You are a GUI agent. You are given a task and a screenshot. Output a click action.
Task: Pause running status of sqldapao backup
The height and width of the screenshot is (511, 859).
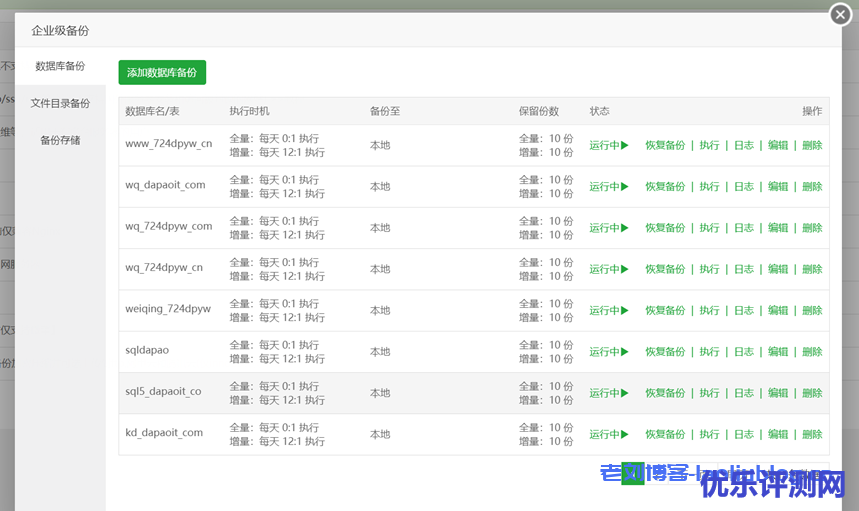tap(608, 352)
